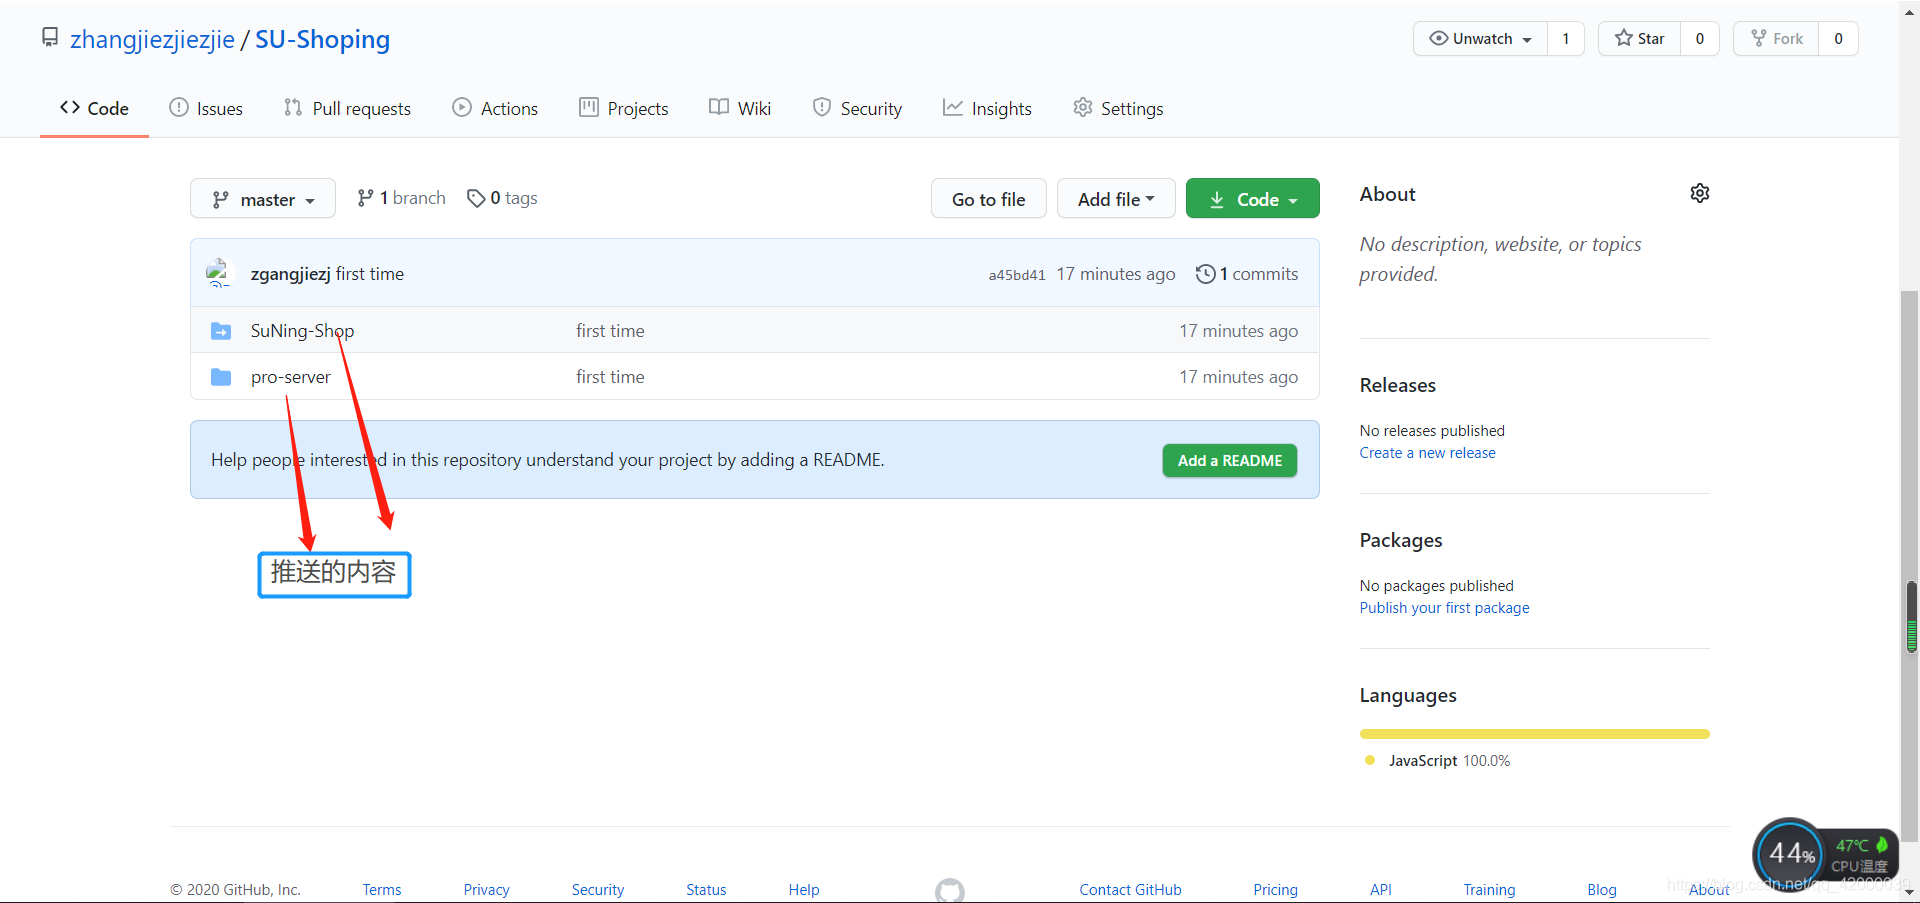
Task: Click Publish your first package link
Action: (x=1444, y=608)
